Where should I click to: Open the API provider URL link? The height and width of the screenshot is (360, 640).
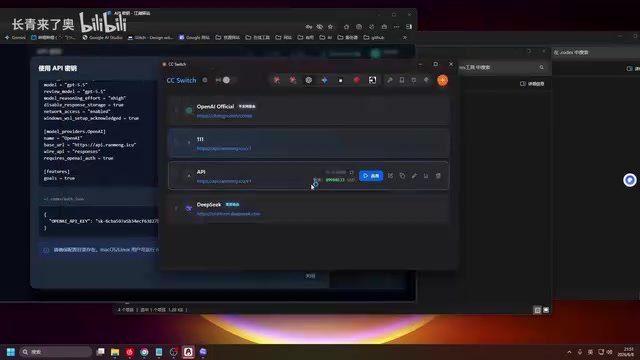click(x=224, y=181)
